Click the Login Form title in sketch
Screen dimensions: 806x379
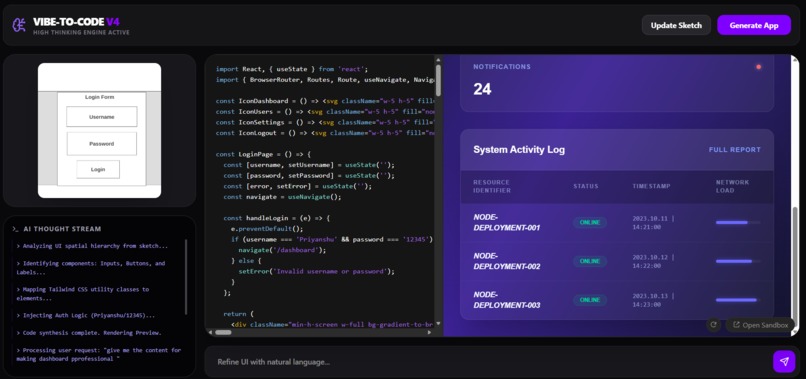point(100,97)
